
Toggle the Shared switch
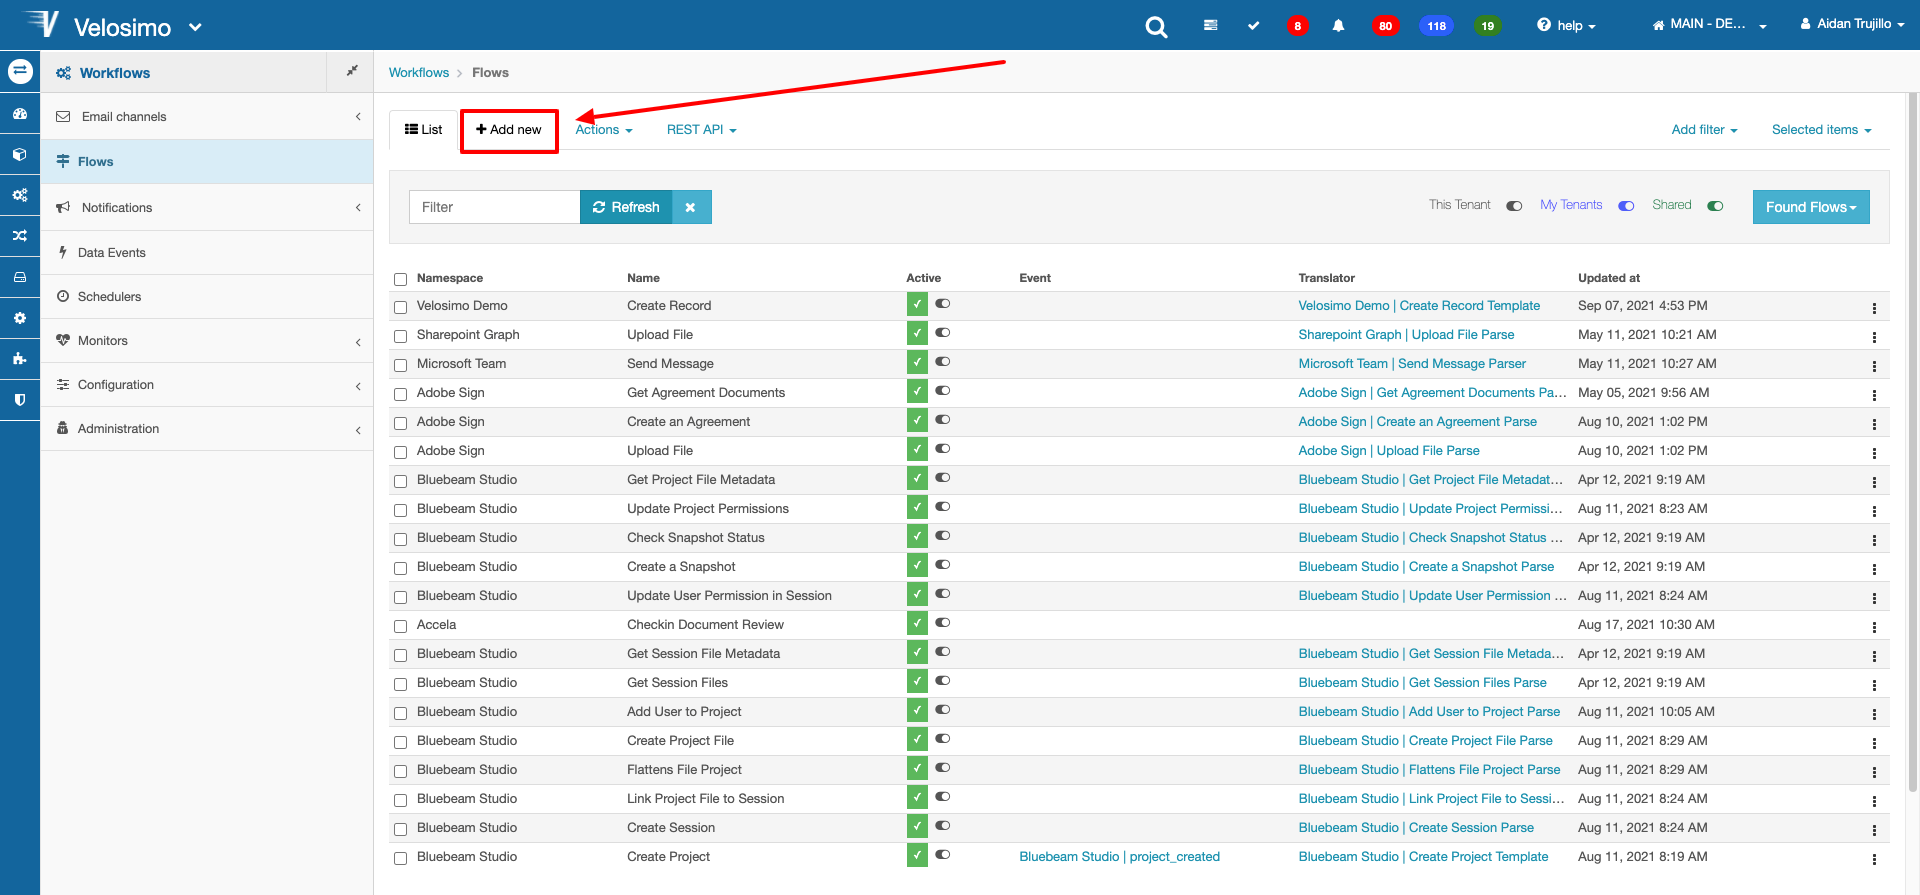pyautogui.click(x=1715, y=206)
